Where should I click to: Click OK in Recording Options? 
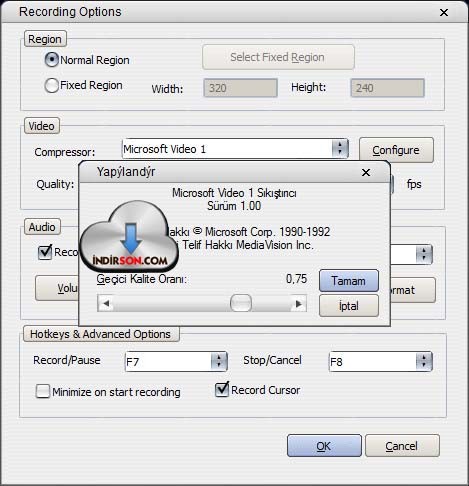(324, 446)
